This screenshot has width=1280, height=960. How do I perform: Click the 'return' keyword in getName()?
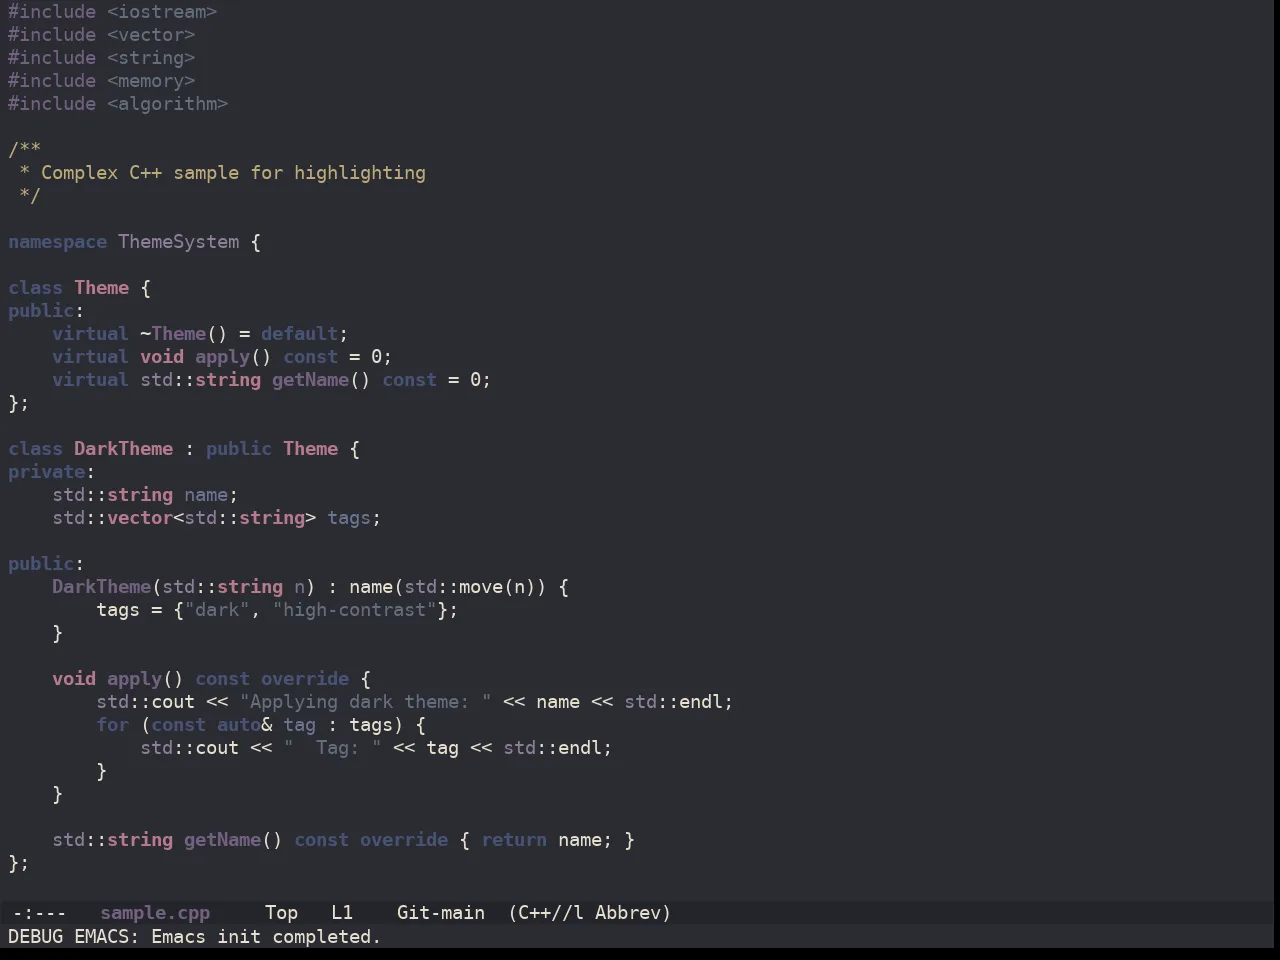point(514,840)
